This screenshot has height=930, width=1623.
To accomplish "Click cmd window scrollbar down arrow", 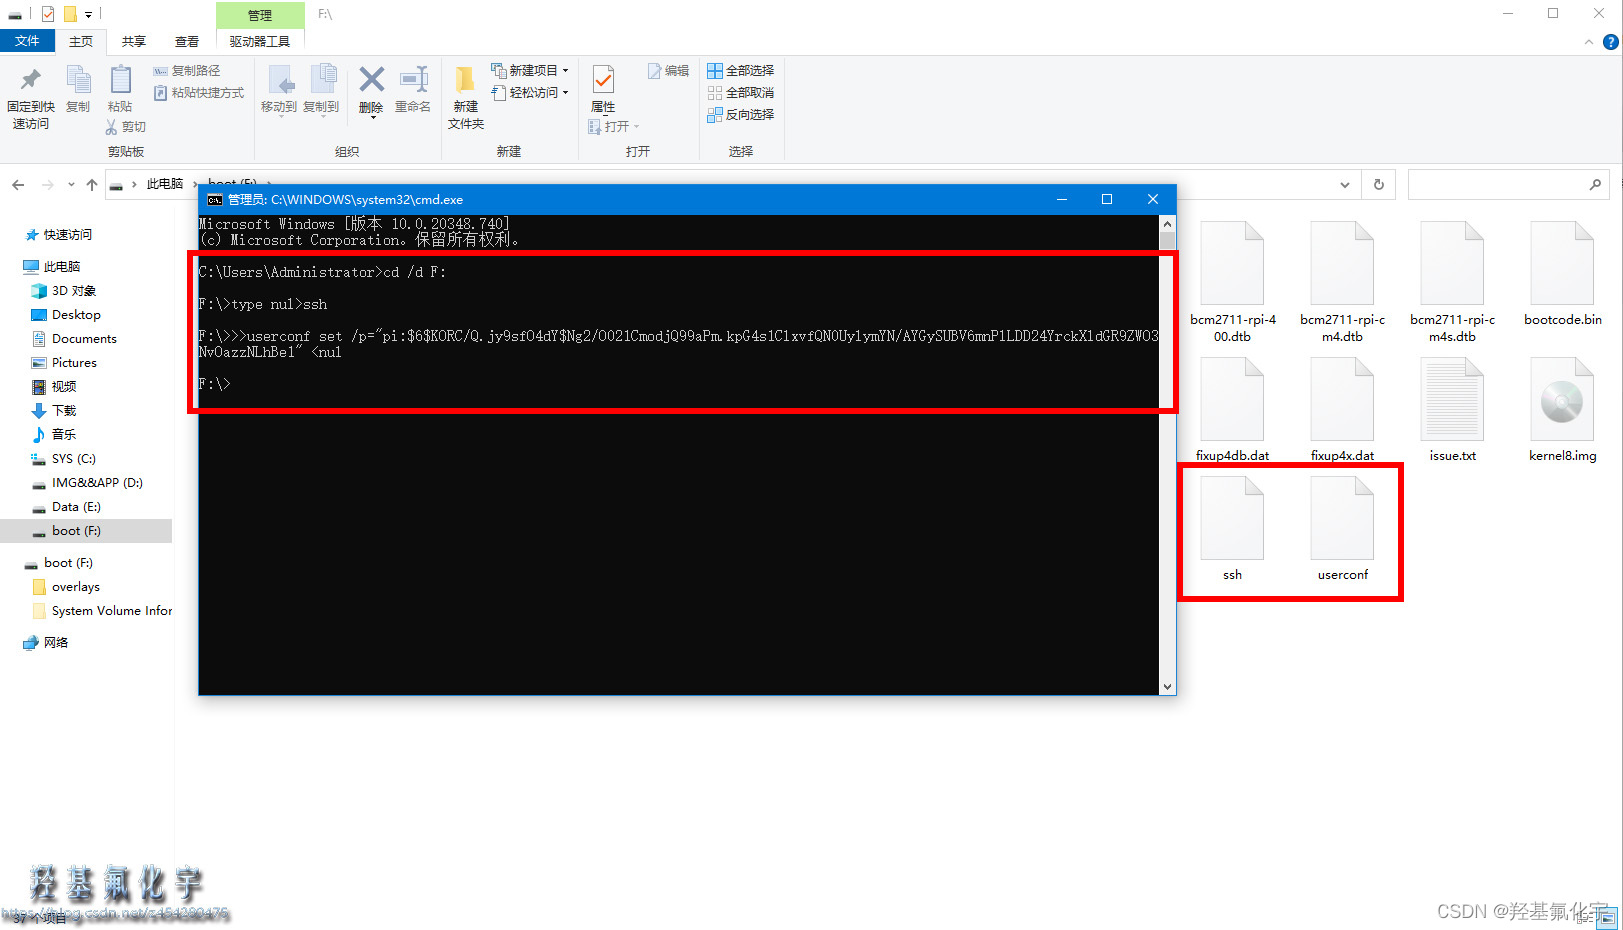I will (x=1167, y=687).
